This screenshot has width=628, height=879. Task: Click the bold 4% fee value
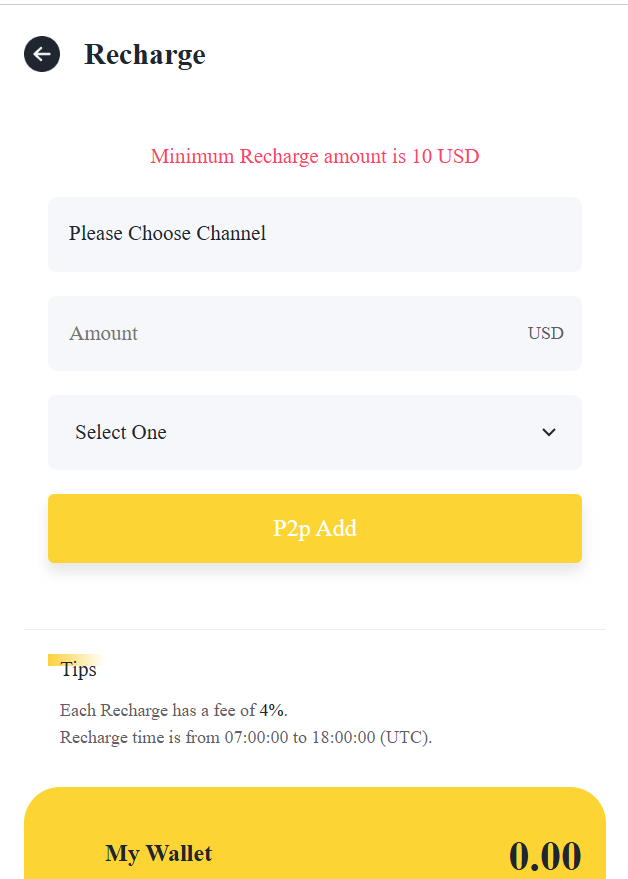[272, 711]
